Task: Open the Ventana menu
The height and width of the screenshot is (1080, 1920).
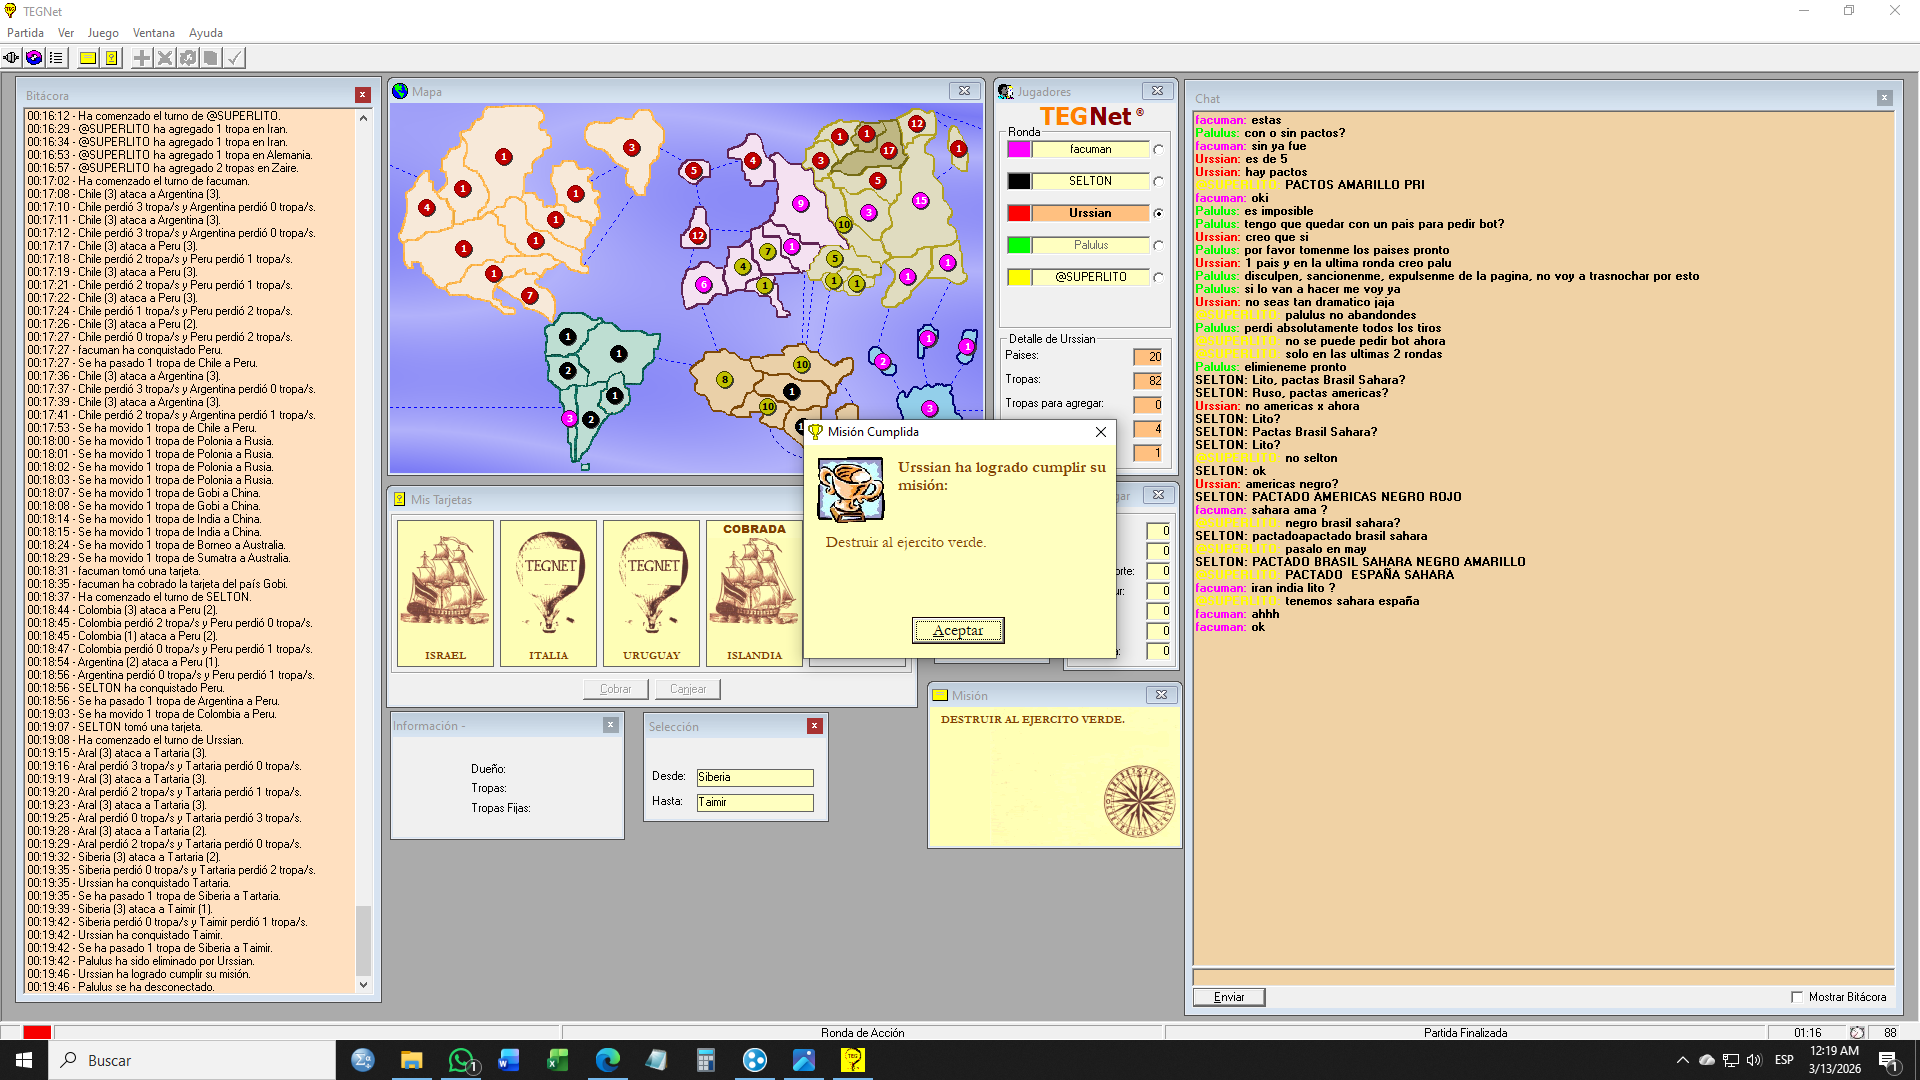Action: [153, 33]
